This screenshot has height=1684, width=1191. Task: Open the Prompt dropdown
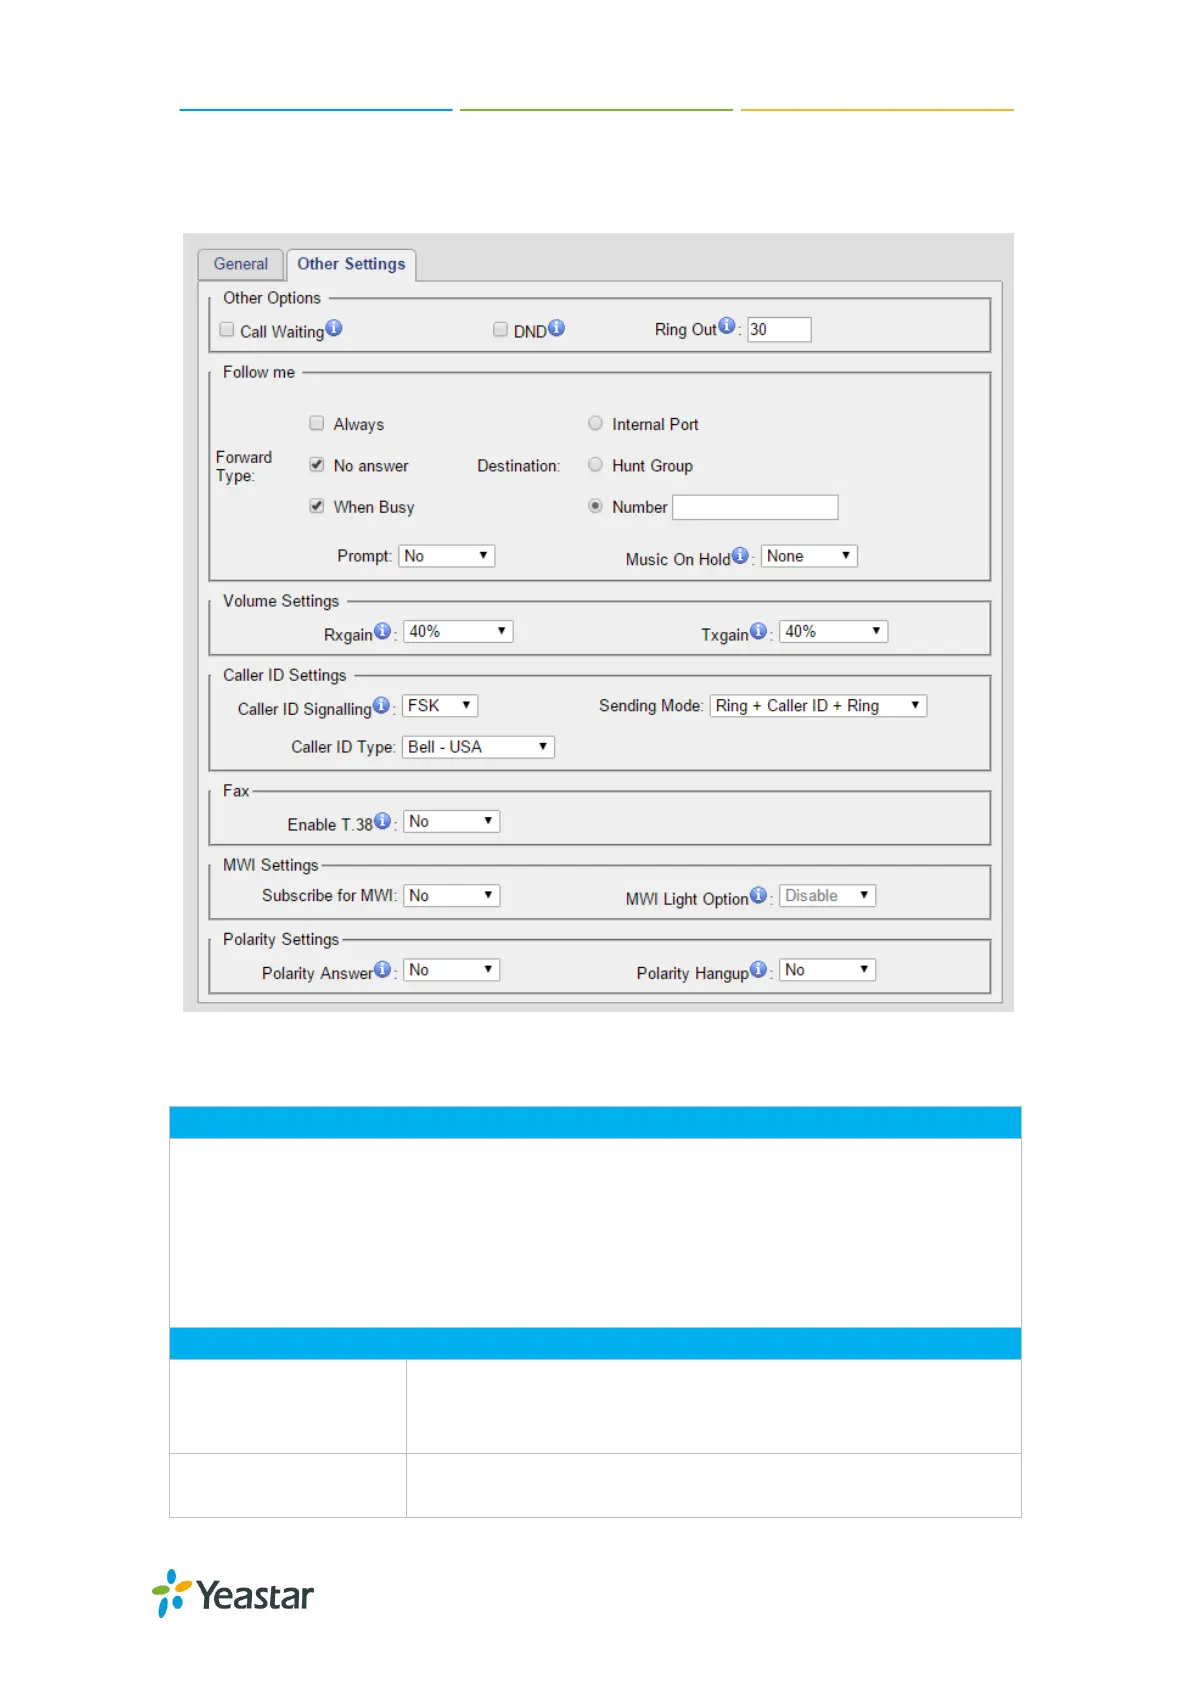(447, 556)
